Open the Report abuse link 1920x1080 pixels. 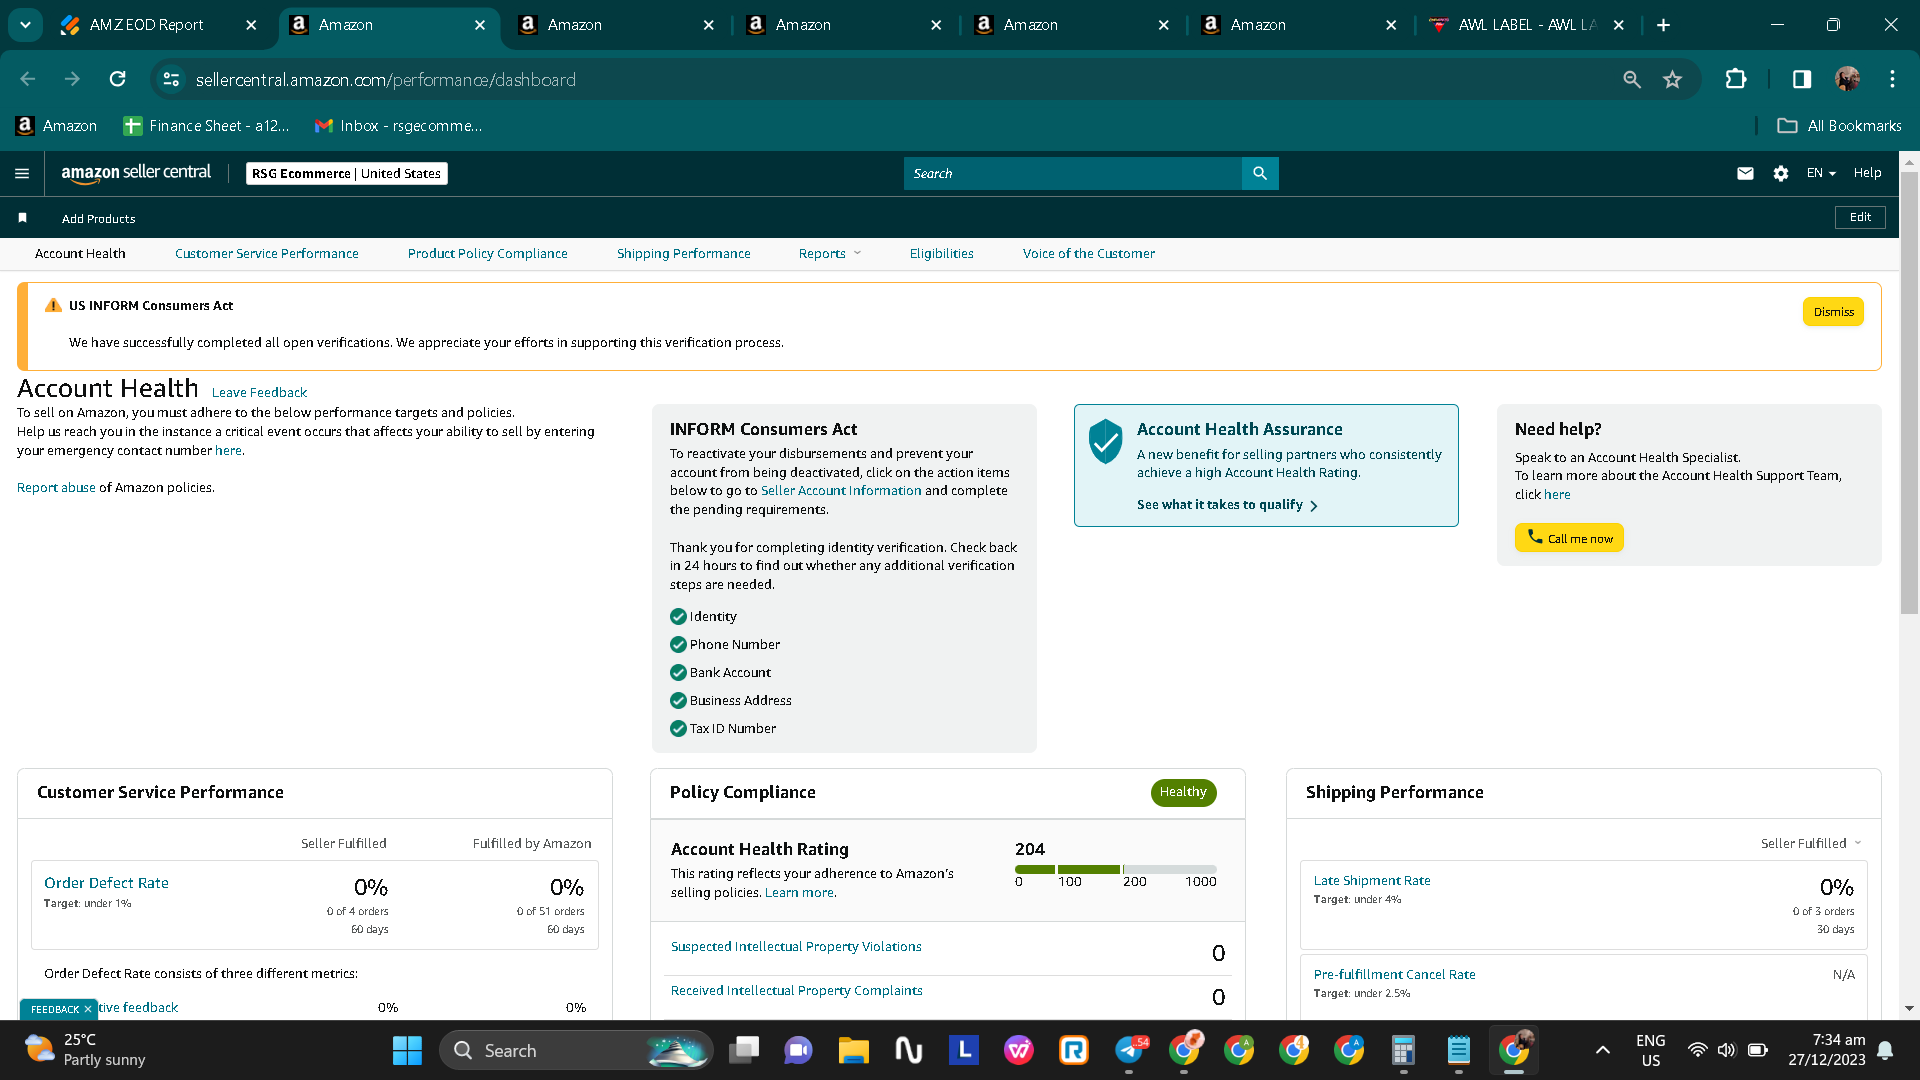click(x=56, y=488)
